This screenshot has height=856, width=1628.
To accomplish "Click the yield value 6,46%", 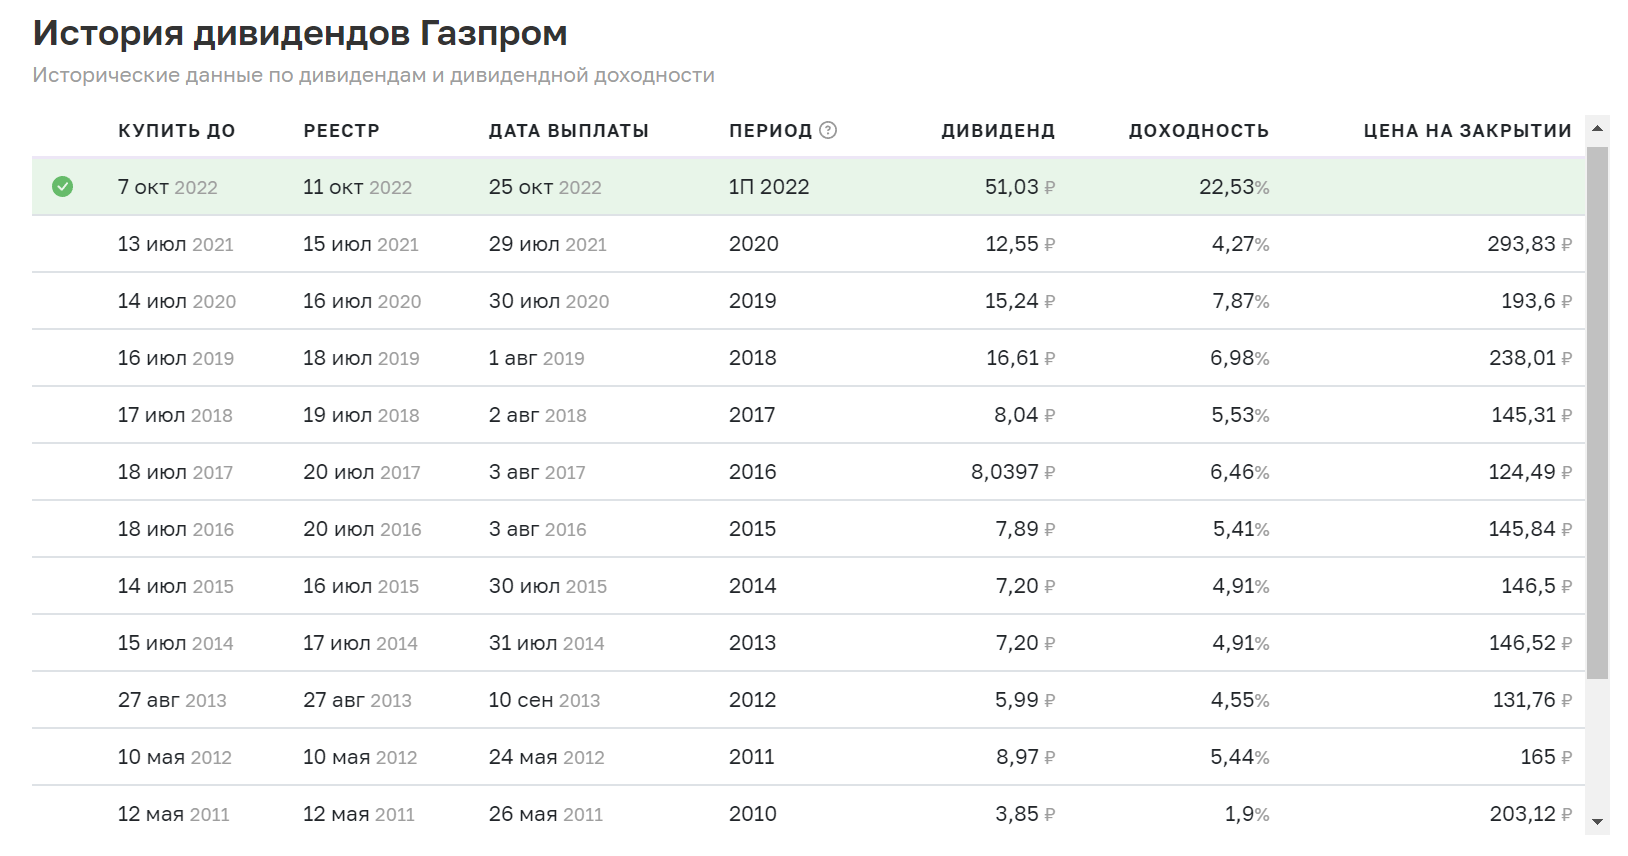I will 1240,472.
